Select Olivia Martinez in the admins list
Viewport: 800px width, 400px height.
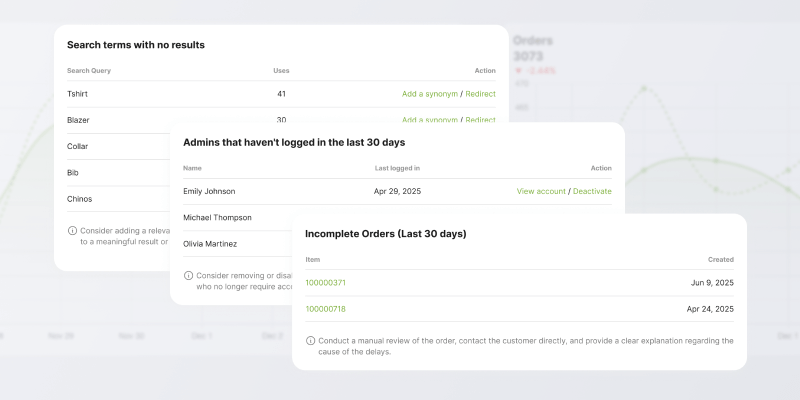pyautogui.click(x=209, y=243)
